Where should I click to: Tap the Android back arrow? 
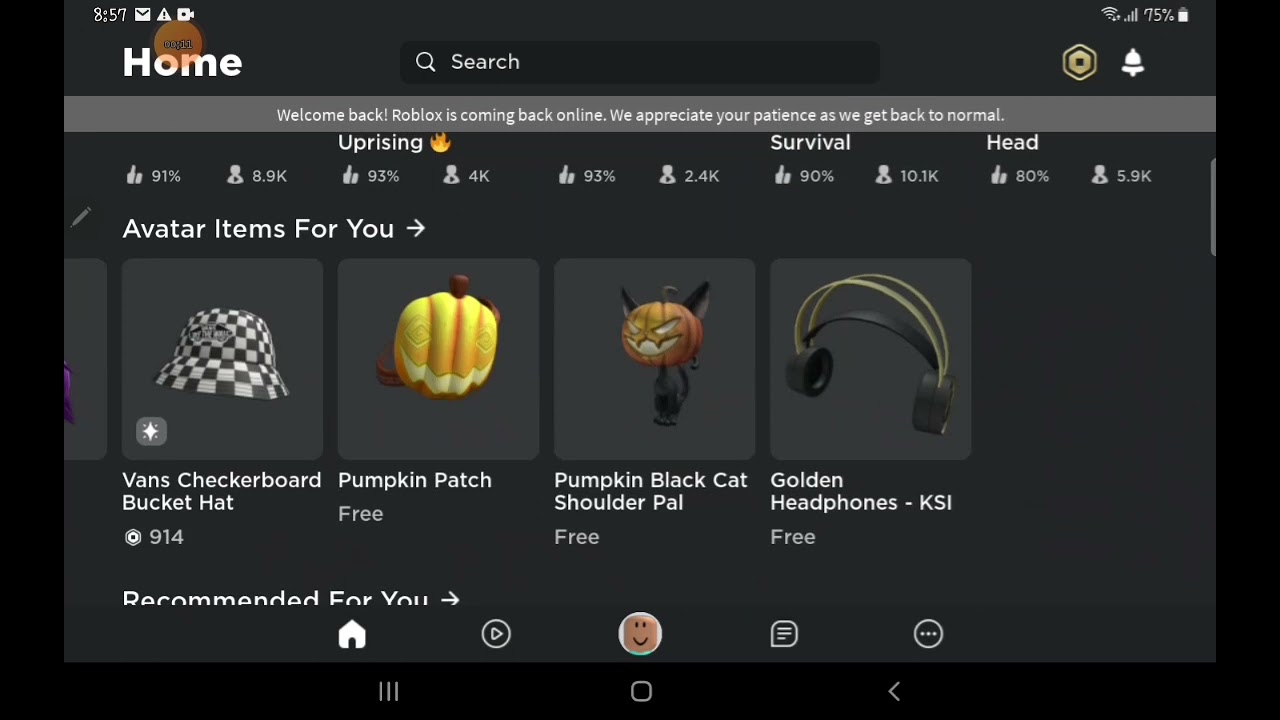(x=894, y=691)
